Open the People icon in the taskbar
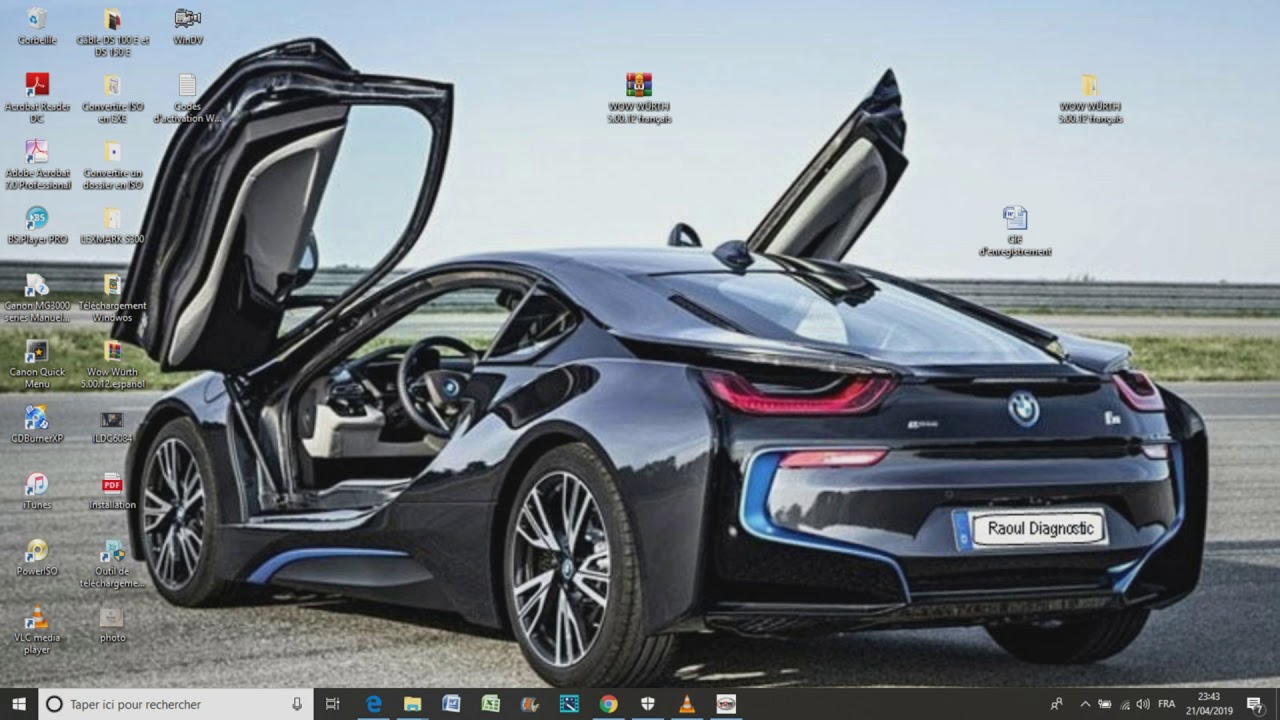This screenshot has width=1280, height=720. click(x=1056, y=704)
